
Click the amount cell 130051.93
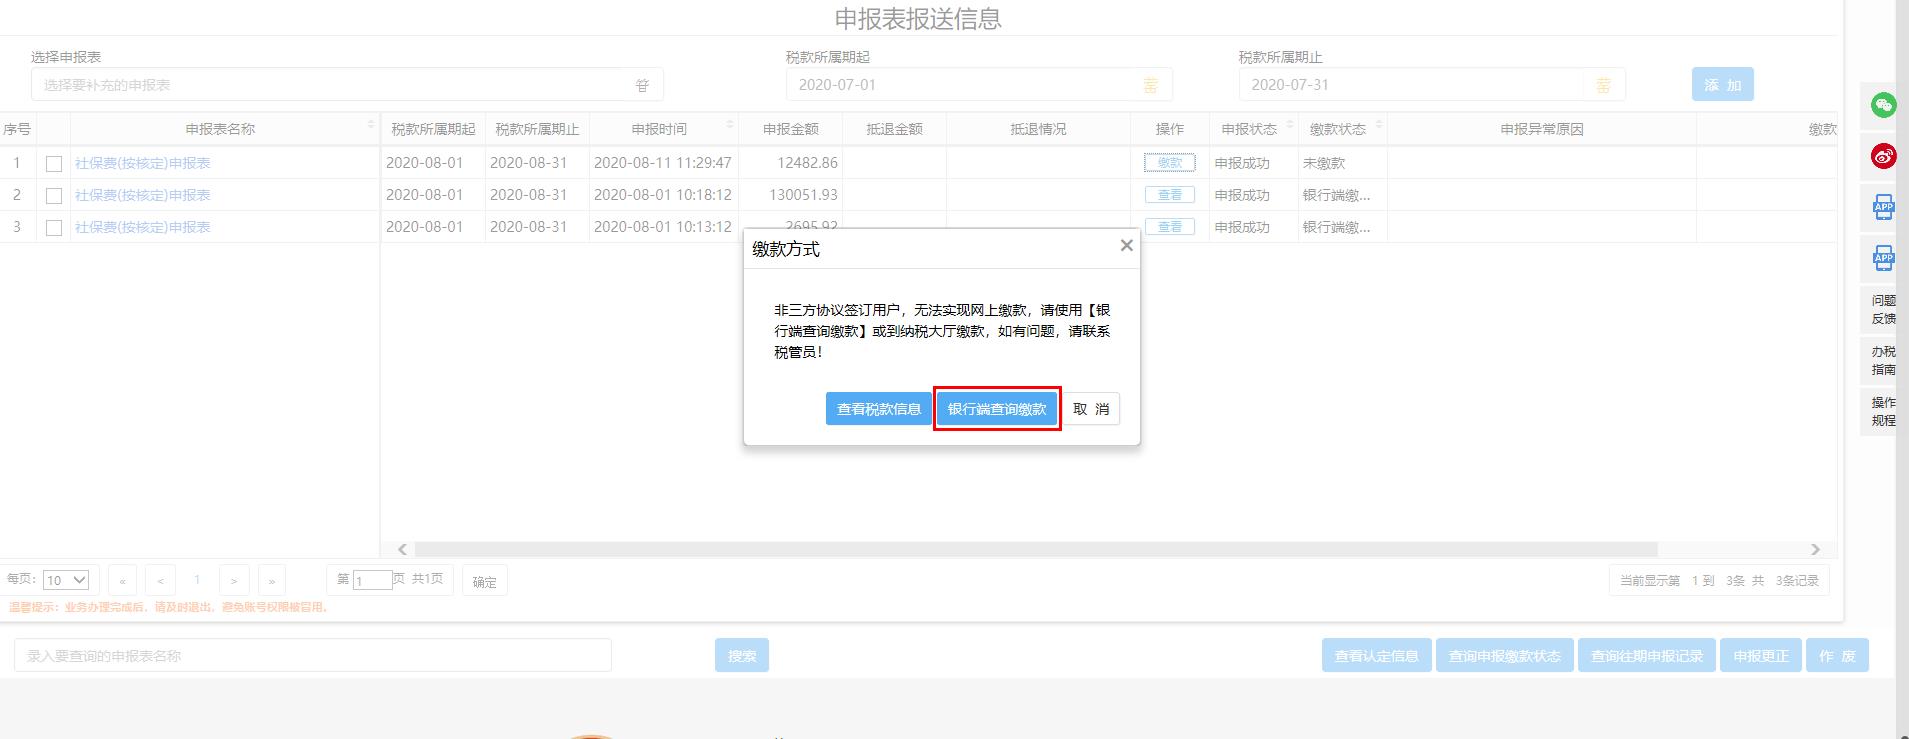coord(790,195)
